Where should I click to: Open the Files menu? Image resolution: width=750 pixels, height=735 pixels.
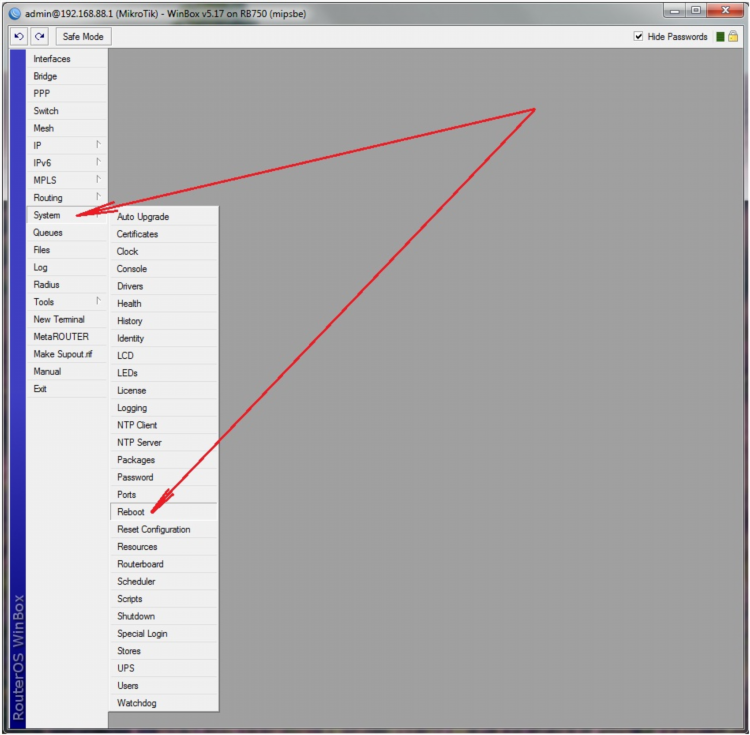[66, 250]
